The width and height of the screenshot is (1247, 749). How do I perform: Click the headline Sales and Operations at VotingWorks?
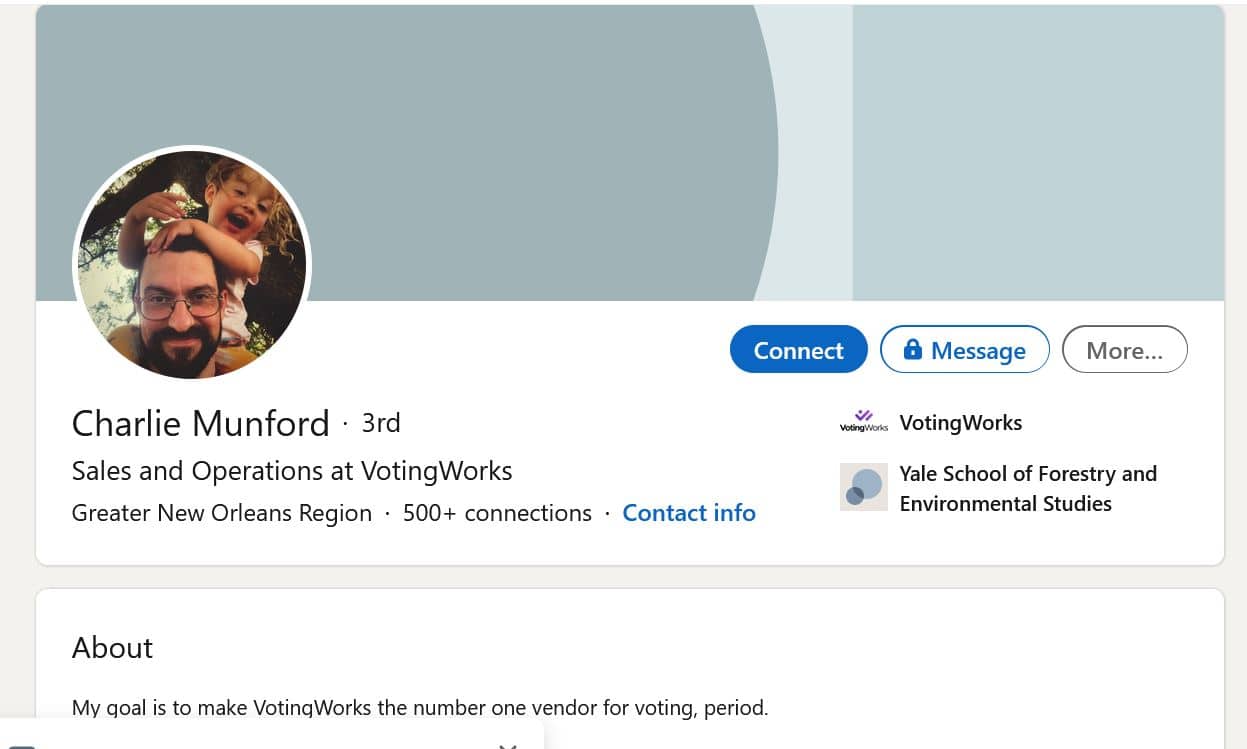coord(292,471)
